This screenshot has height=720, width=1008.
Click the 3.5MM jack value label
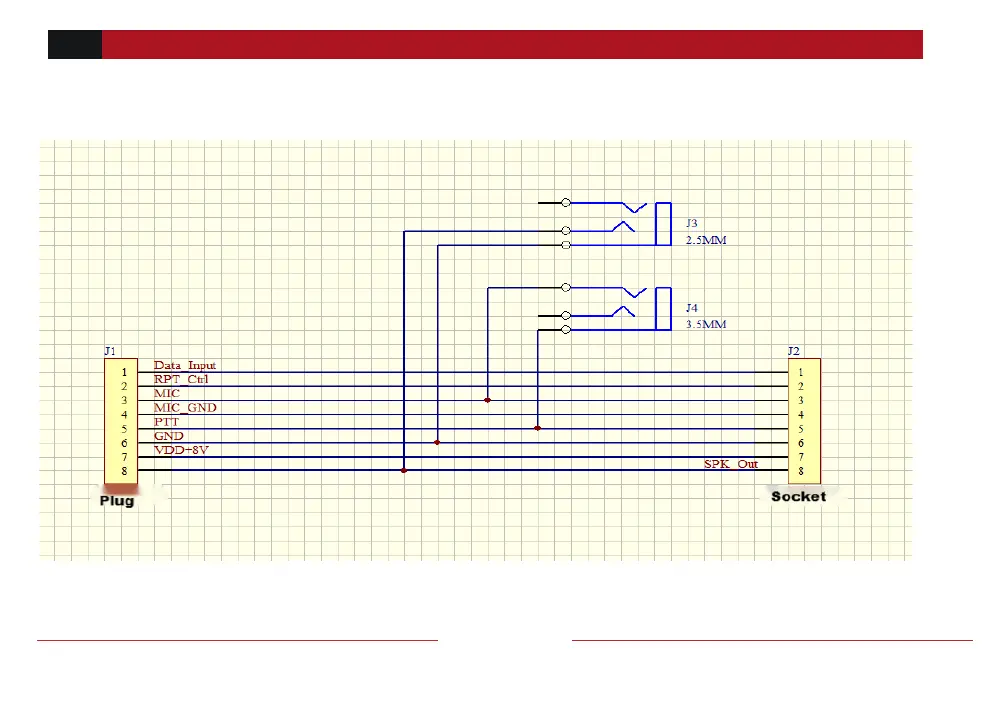(x=706, y=324)
